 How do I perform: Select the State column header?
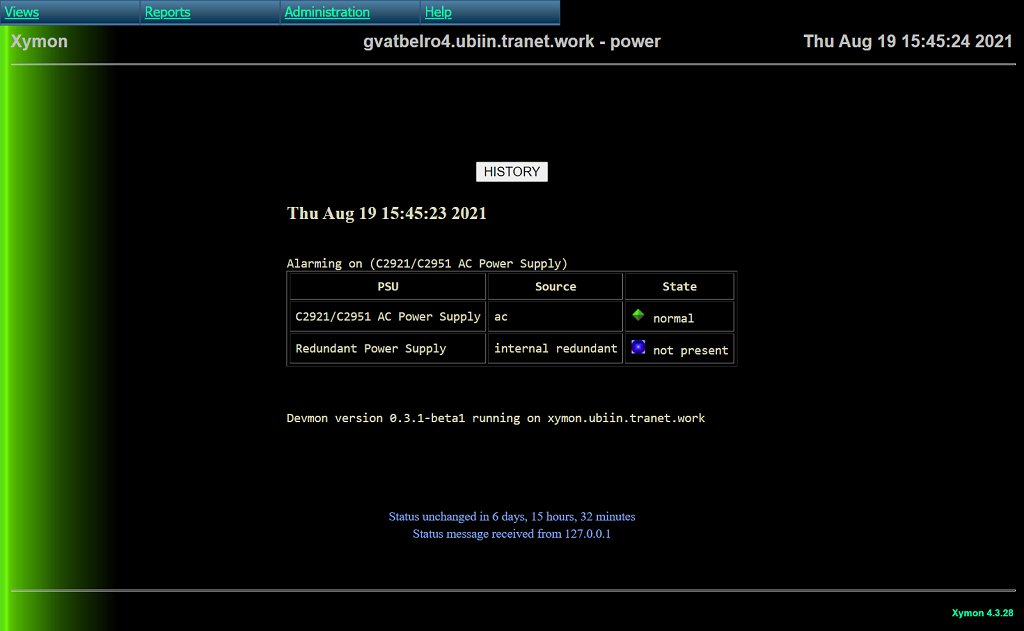pyautogui.click(x=679, y=287)
